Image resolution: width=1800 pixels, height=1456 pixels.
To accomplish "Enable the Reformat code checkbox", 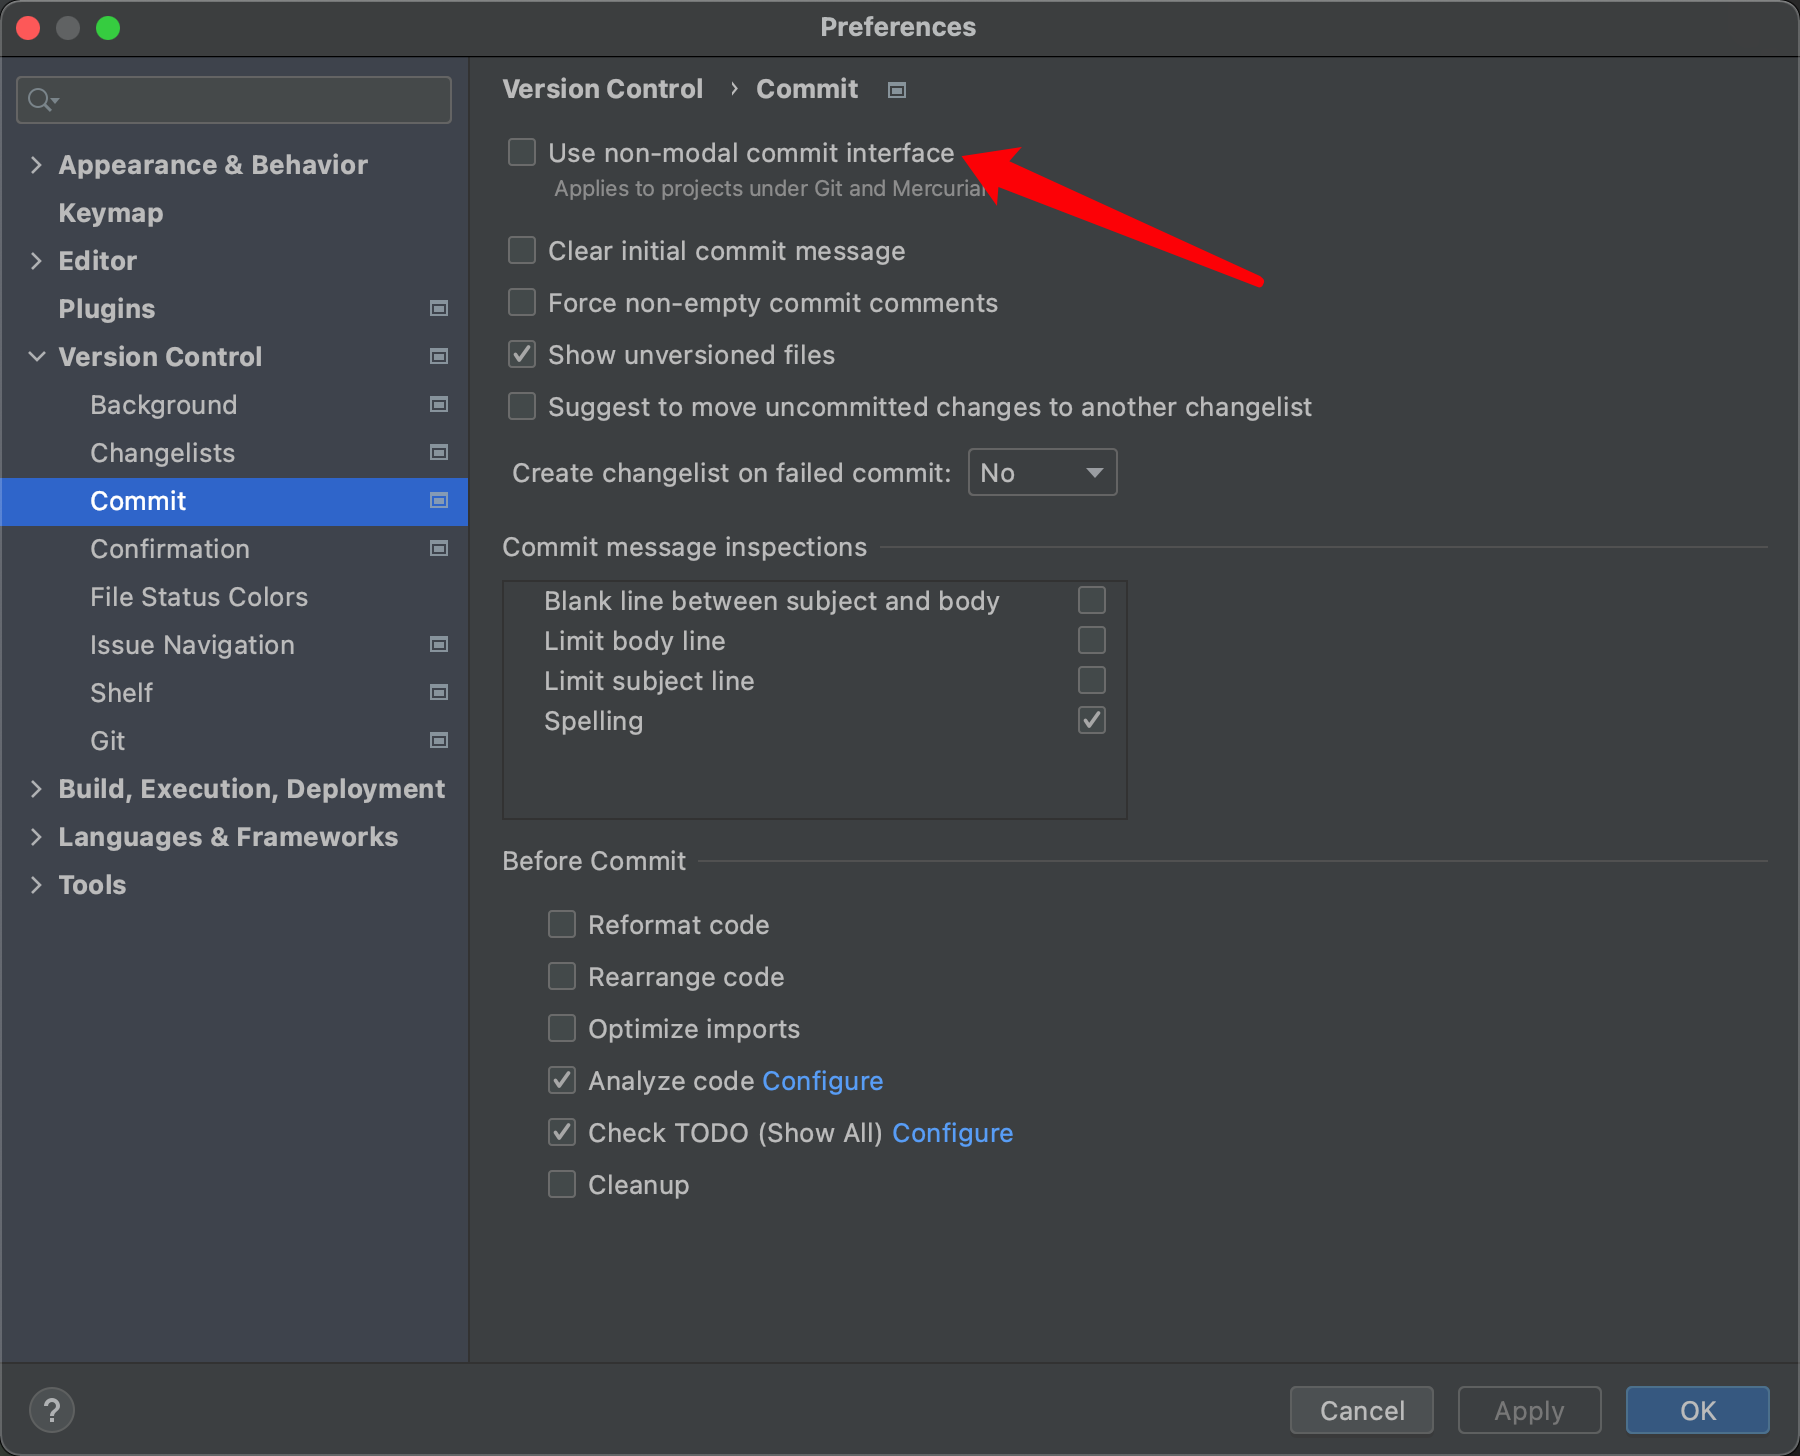I will coord(562,925).
